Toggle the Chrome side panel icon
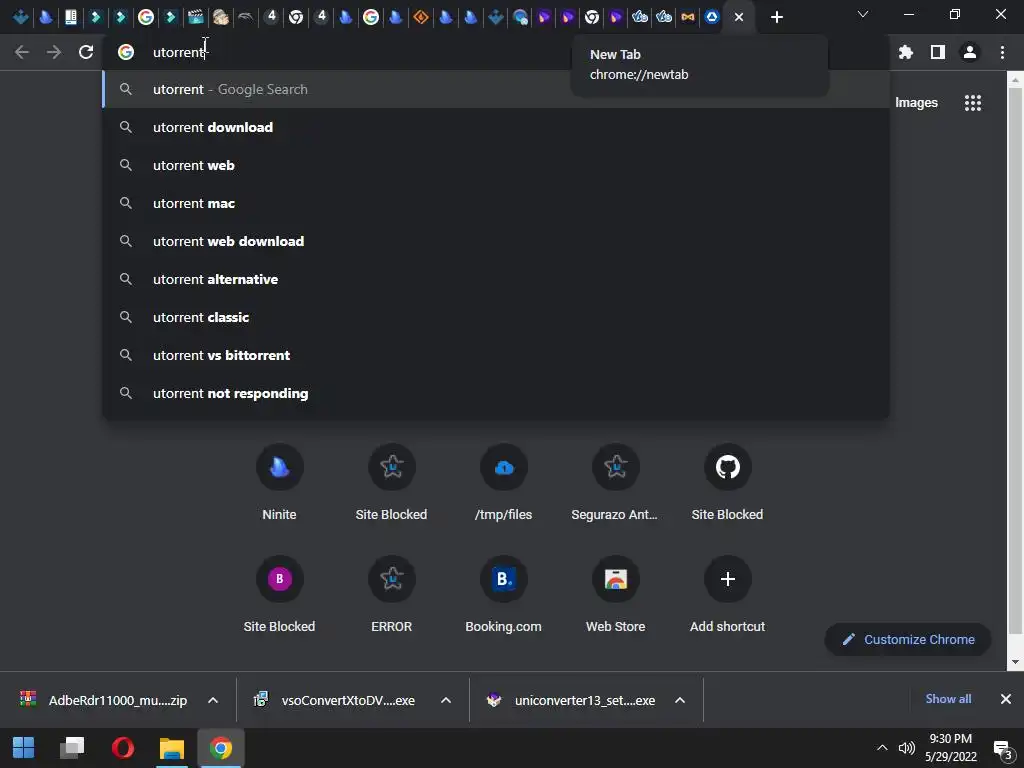Image resolution: width=1024 pixels, height=768 pixels. click(x=938, y=52)
